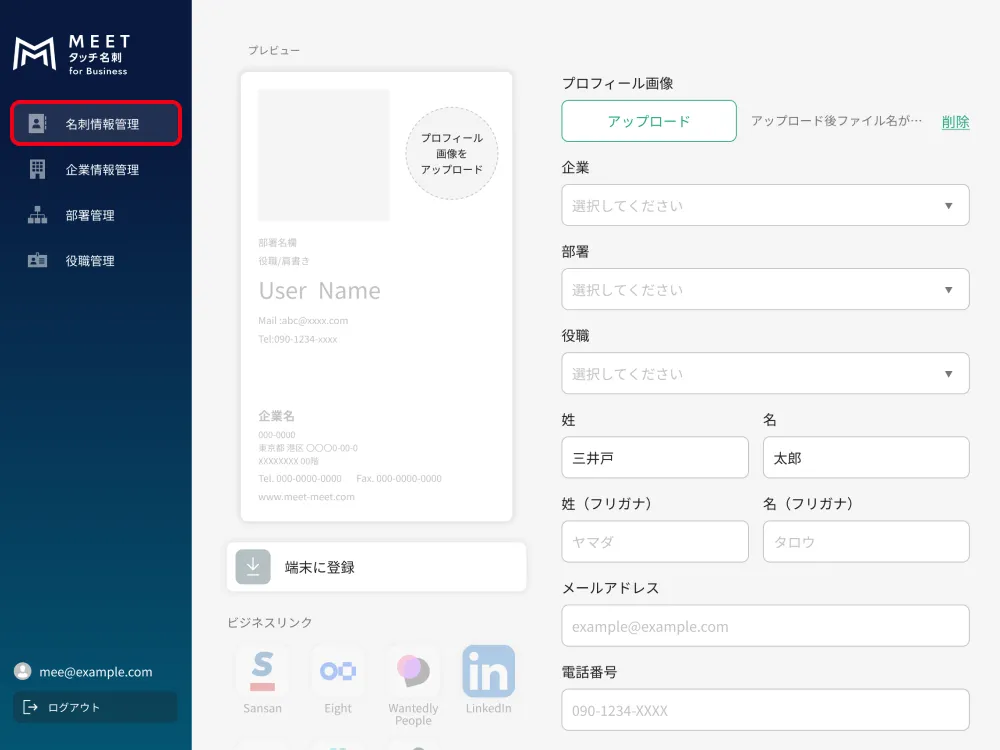Screen dimensions: 1000x750
Task: Open the 部署 selection dropdown
Action: click(765, 289)
